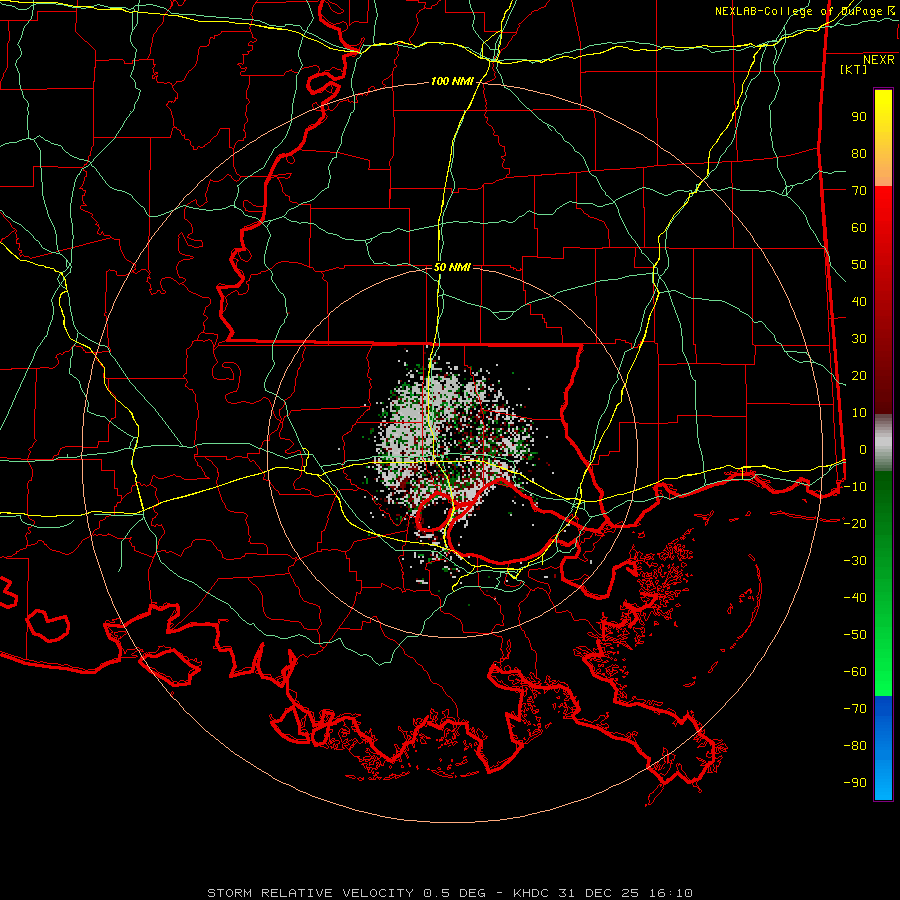Click the blue bottom segment of color bar
This screenshot has height=900, width=900.
click(x=883, y=748)
